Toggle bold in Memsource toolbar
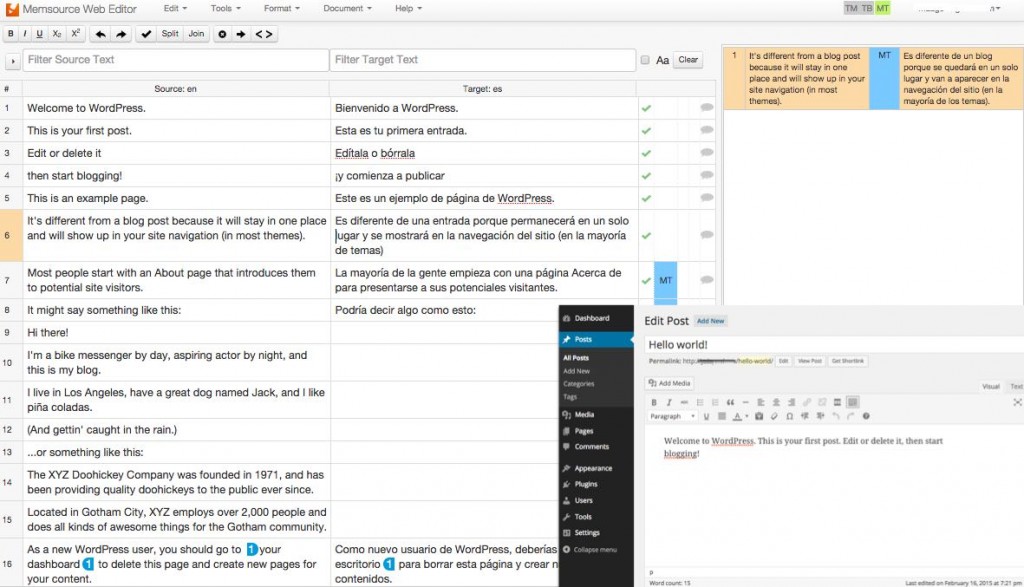Viewport: 1024px width, 587px height. pos(10,34)
